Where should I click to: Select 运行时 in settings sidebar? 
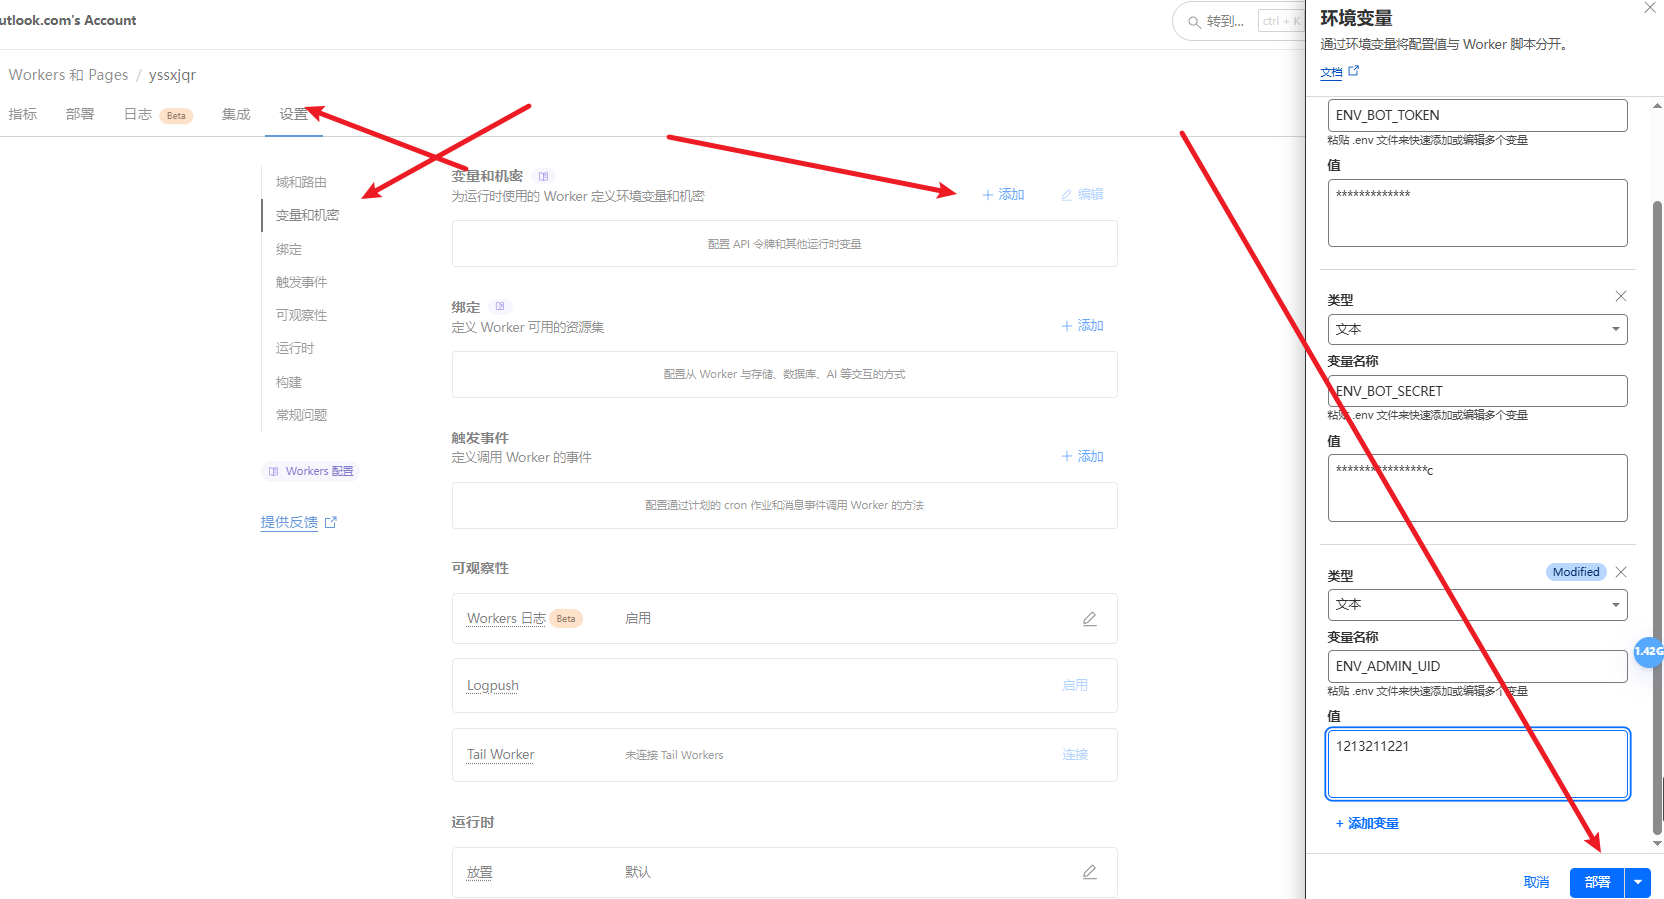295,348
